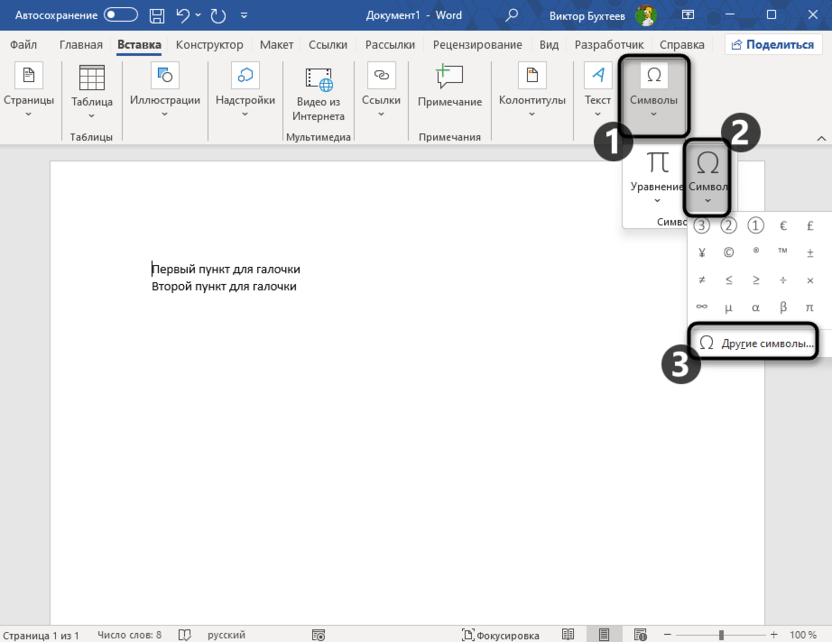Click the Видео из Интернета icon
Viewport: 832px width, 642px height.
(318, 78)
